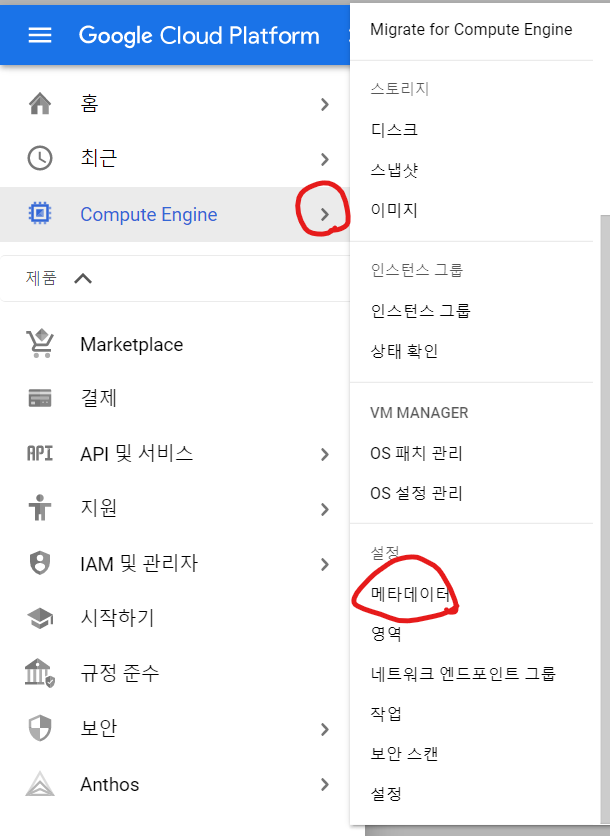
Task: Expand the 홈 submenu arrow
Action: pyautogui.click(x=325, y=104)
